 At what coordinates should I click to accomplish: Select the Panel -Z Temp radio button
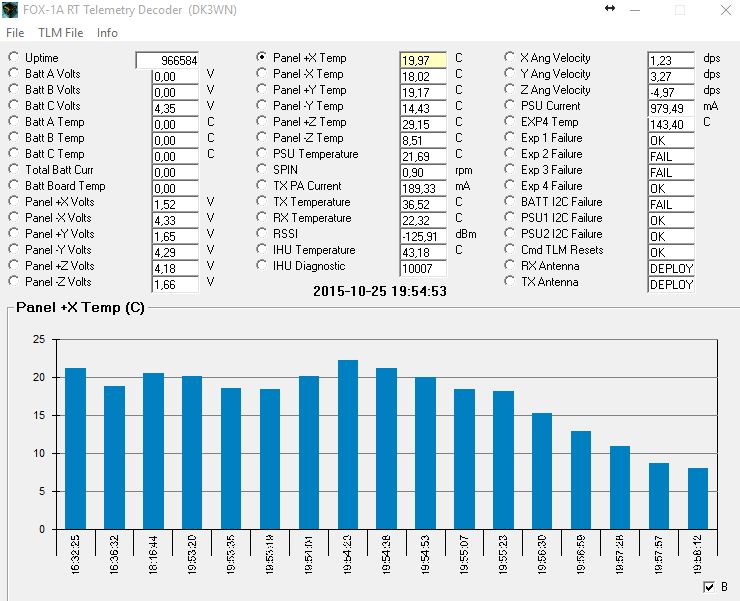click(261, 137)
